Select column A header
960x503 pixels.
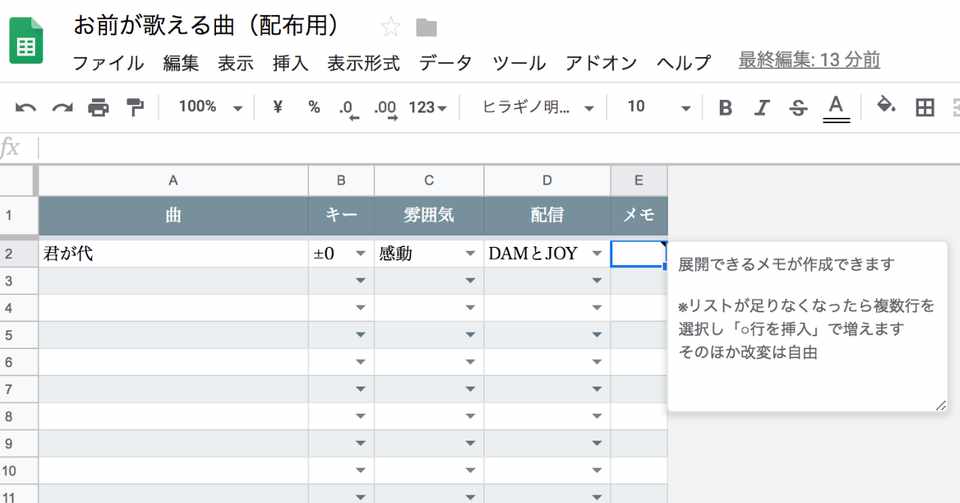coord(173,181)
